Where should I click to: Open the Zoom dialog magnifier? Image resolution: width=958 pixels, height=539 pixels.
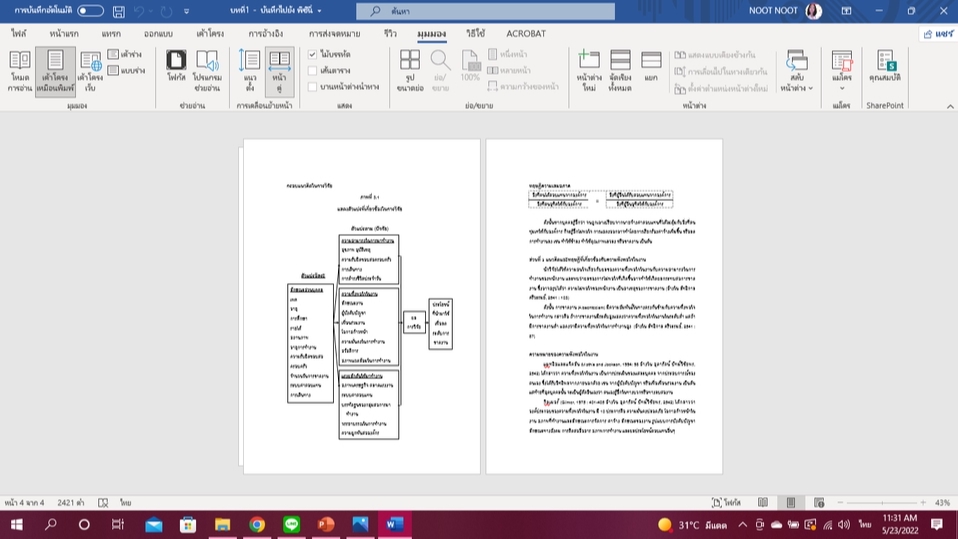point(440,71)
